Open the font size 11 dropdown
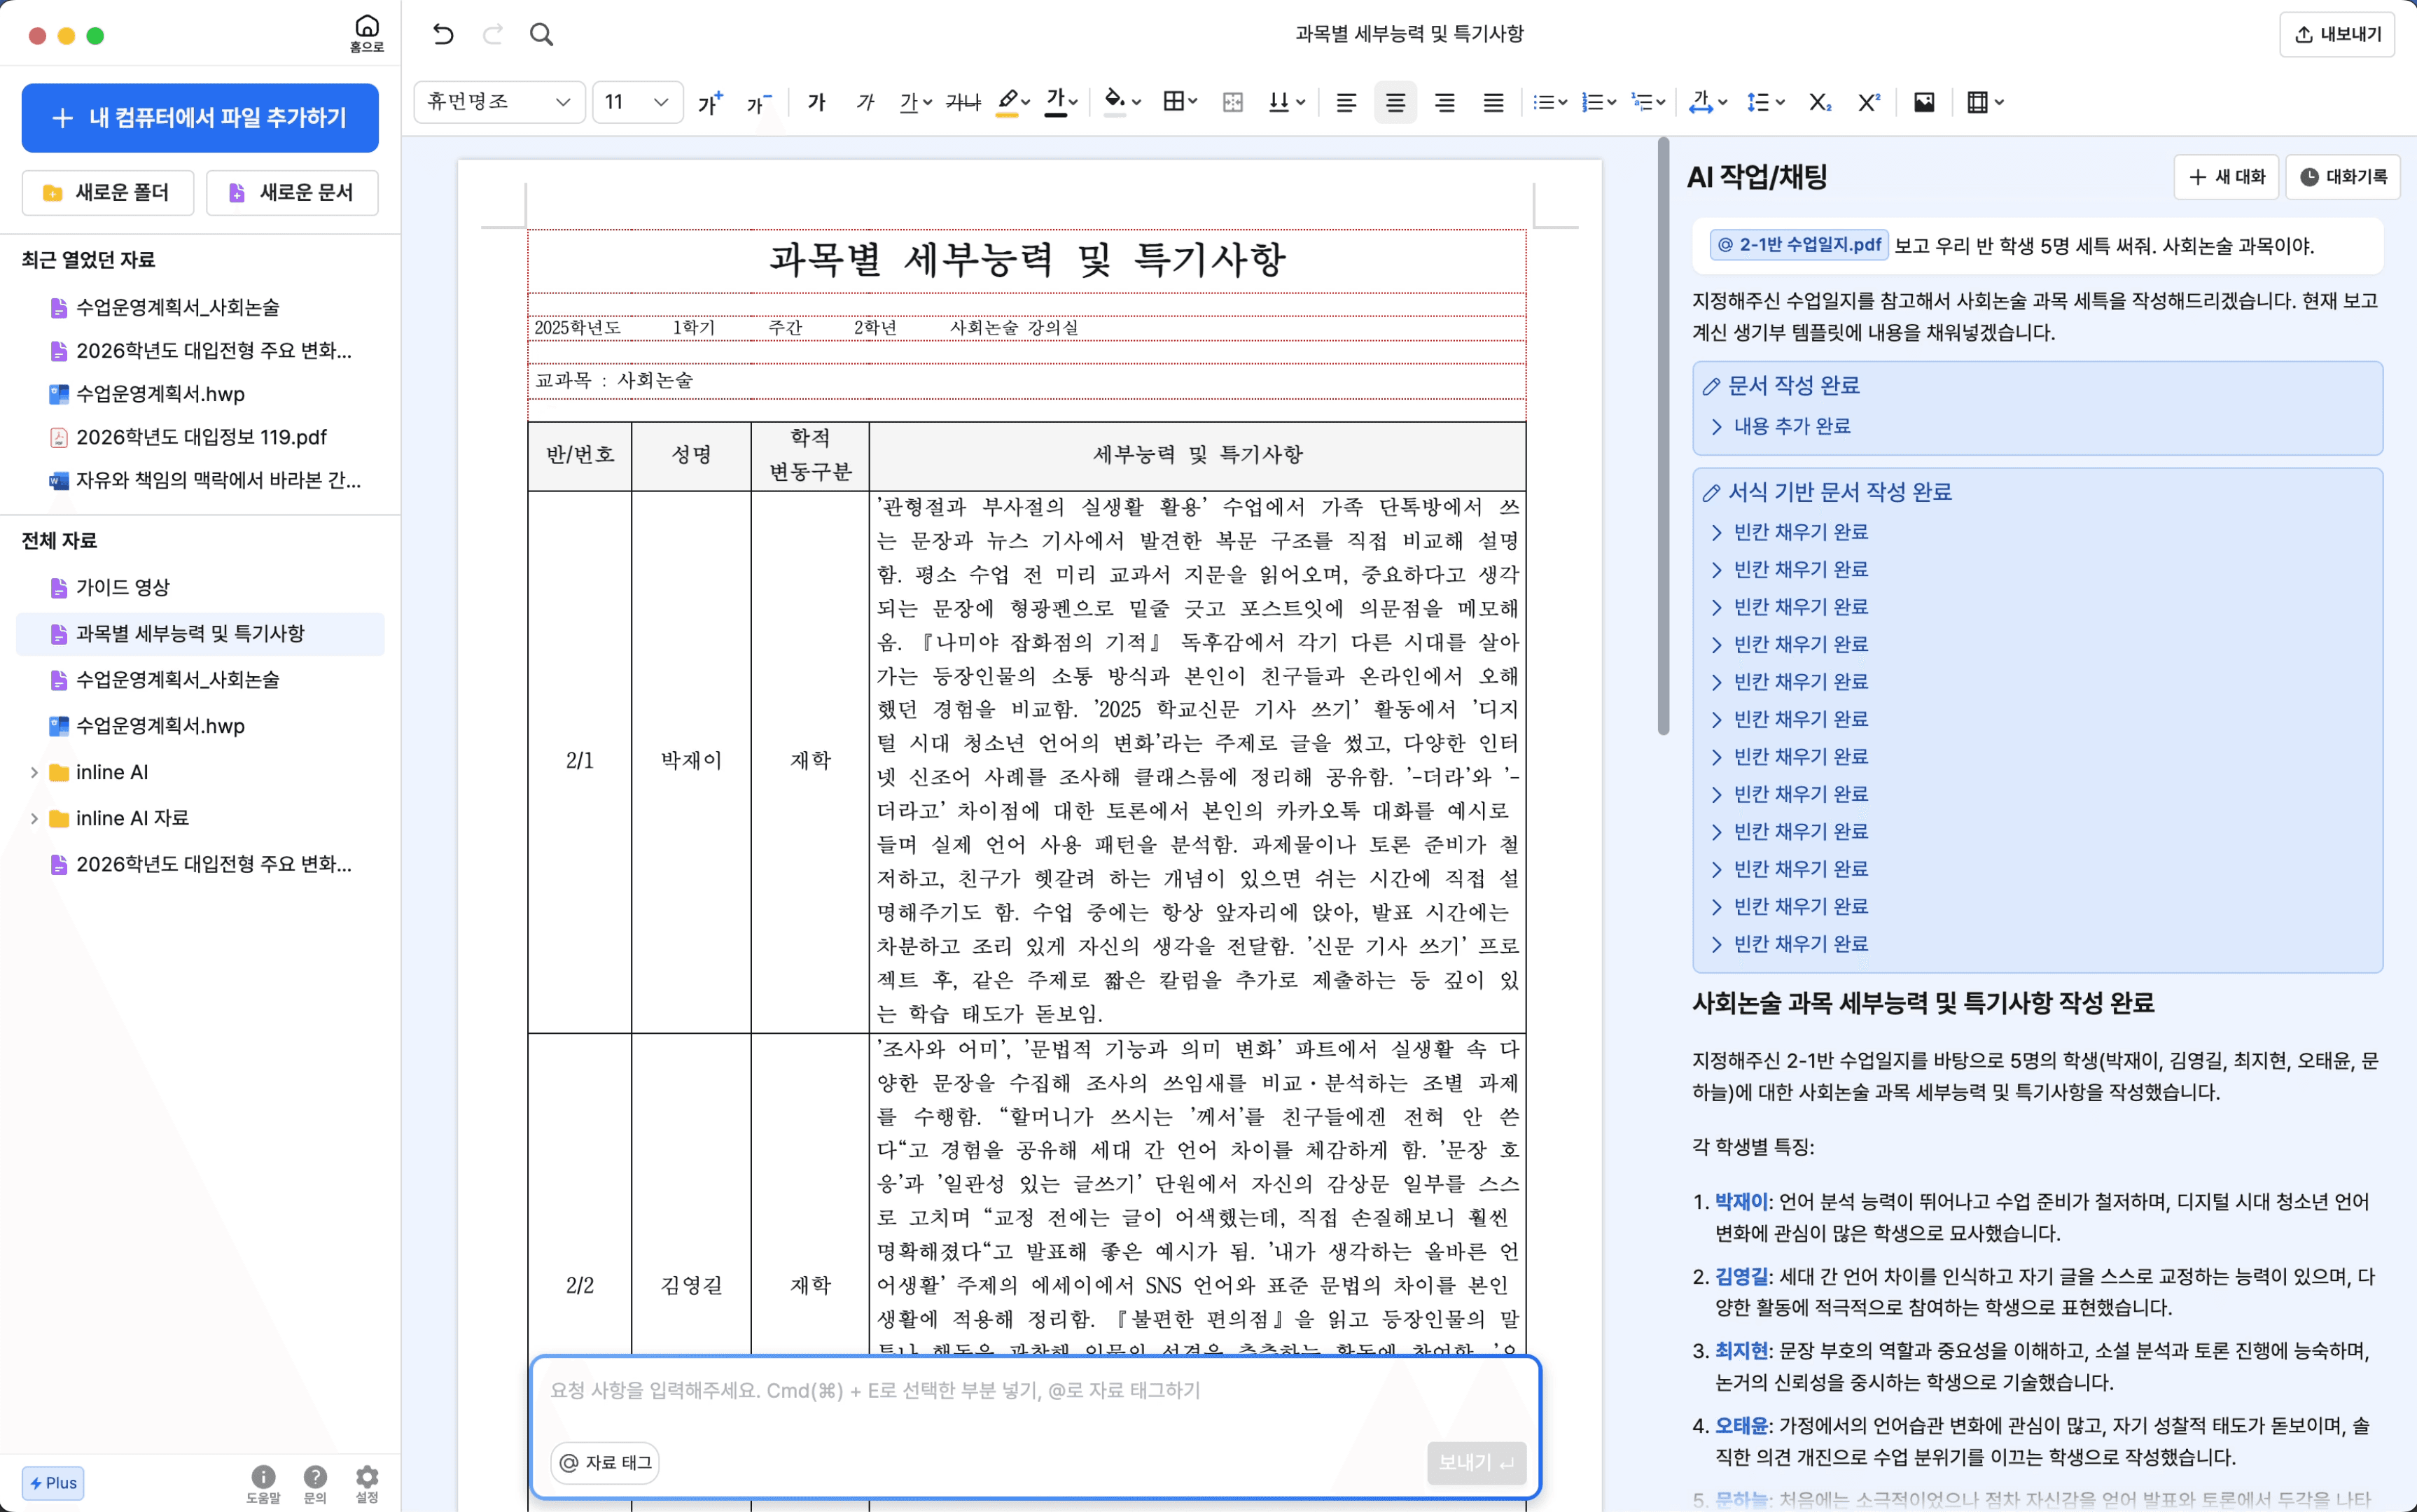Image resolution: width=2417 pixels, height=1512 pixels. point(637,102)
